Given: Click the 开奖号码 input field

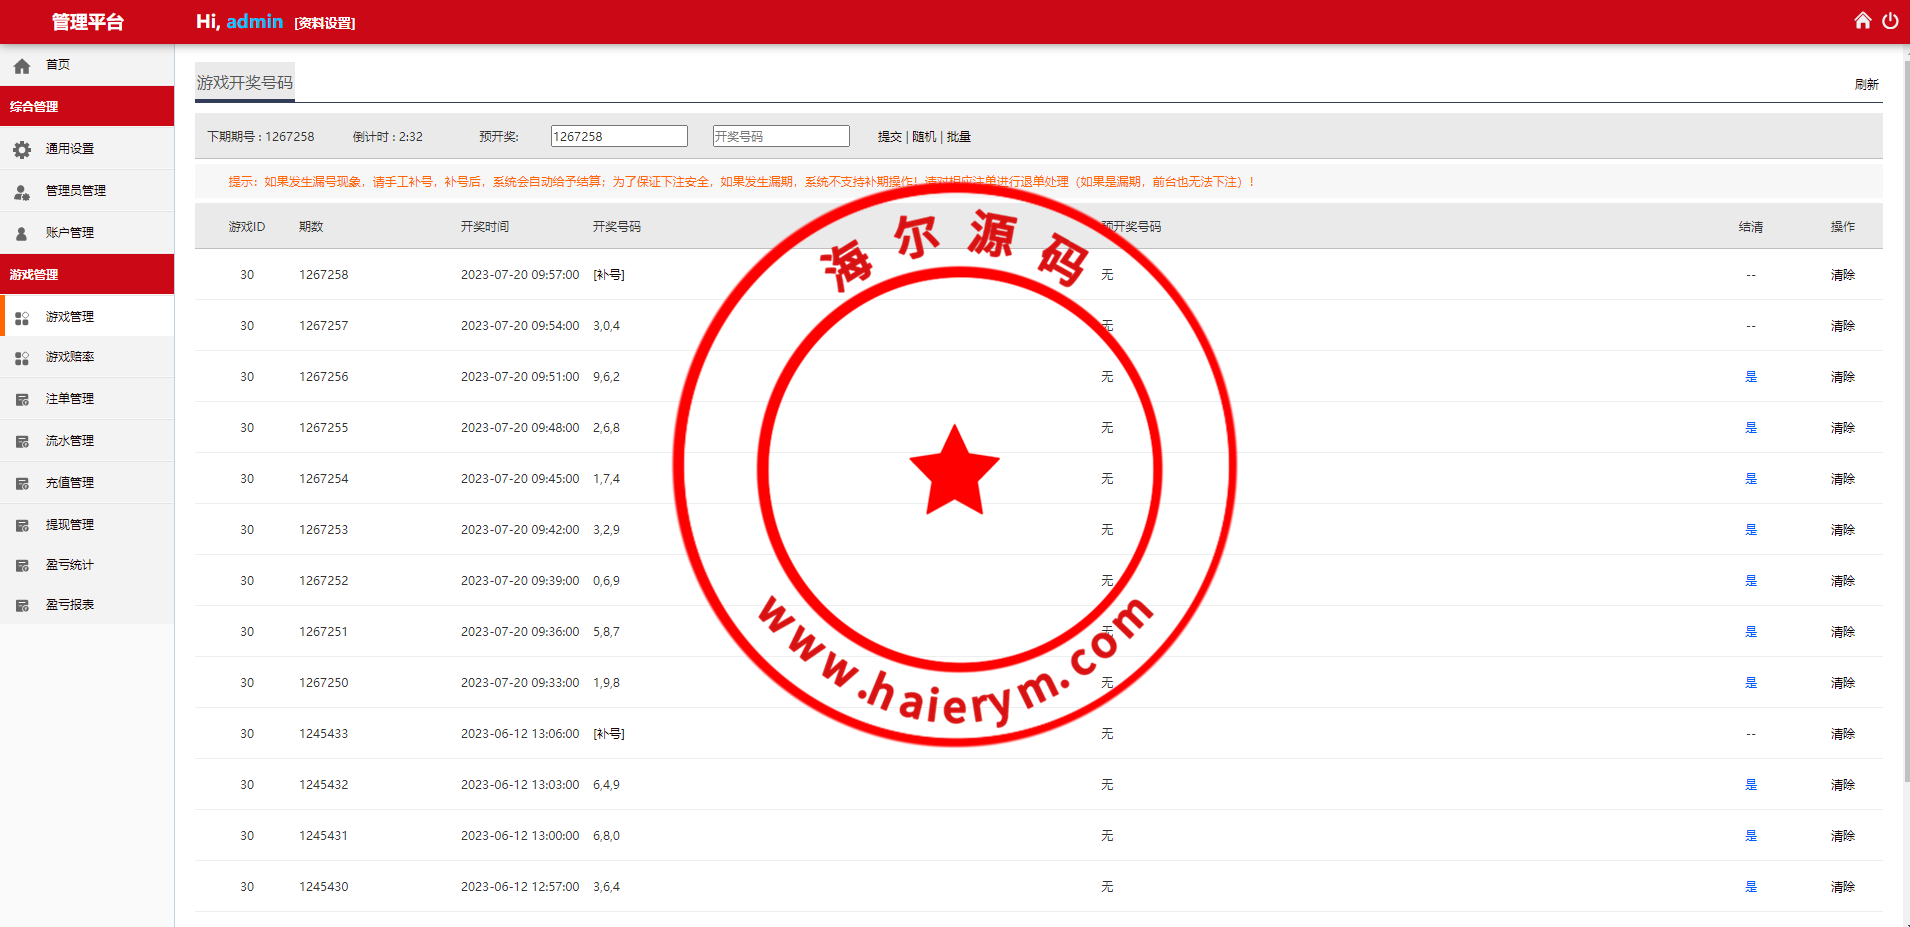Looking at the screenshot, I should [x=781, y=135].
